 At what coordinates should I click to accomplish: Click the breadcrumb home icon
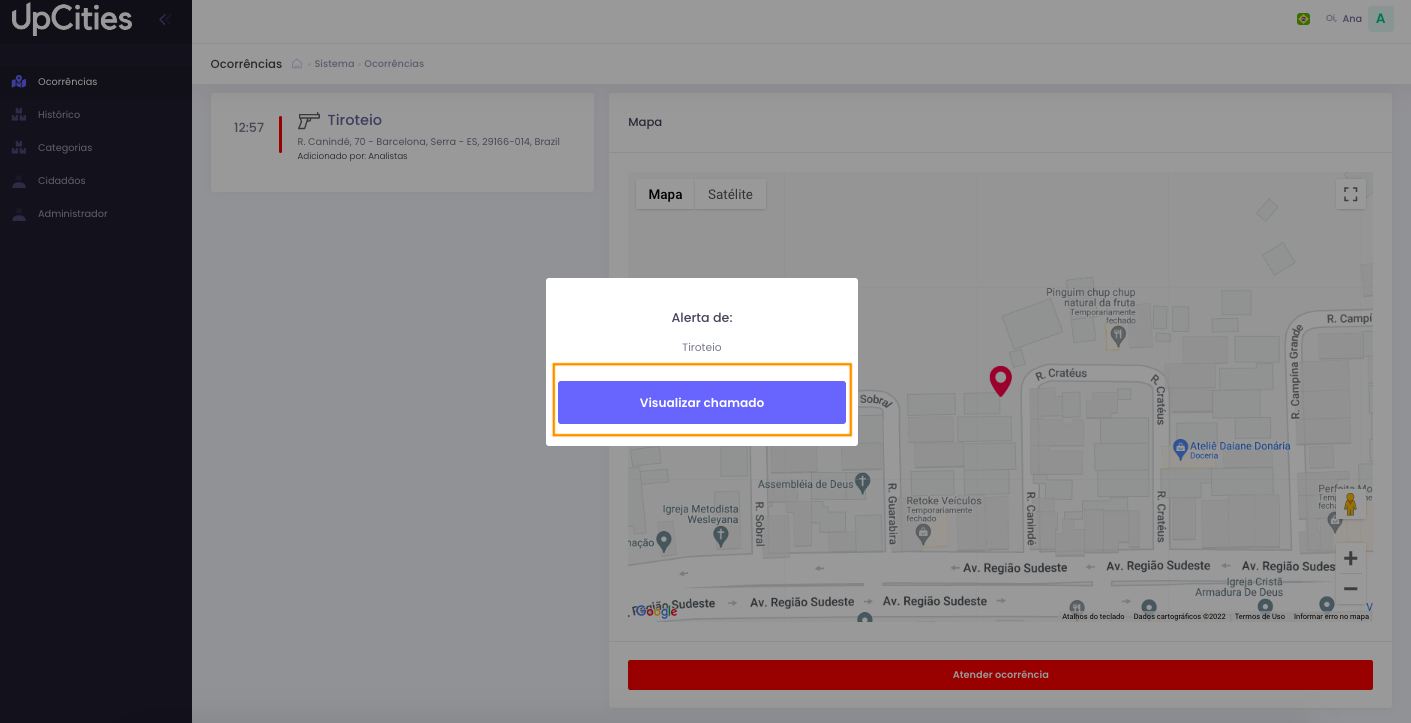pyautogui.click(x=297, y=64)
